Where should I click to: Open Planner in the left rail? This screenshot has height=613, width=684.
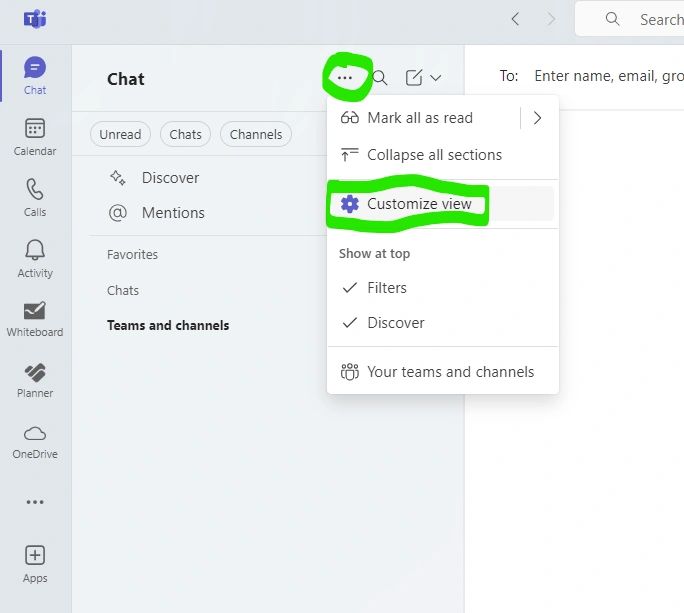[x=35, y=379]
